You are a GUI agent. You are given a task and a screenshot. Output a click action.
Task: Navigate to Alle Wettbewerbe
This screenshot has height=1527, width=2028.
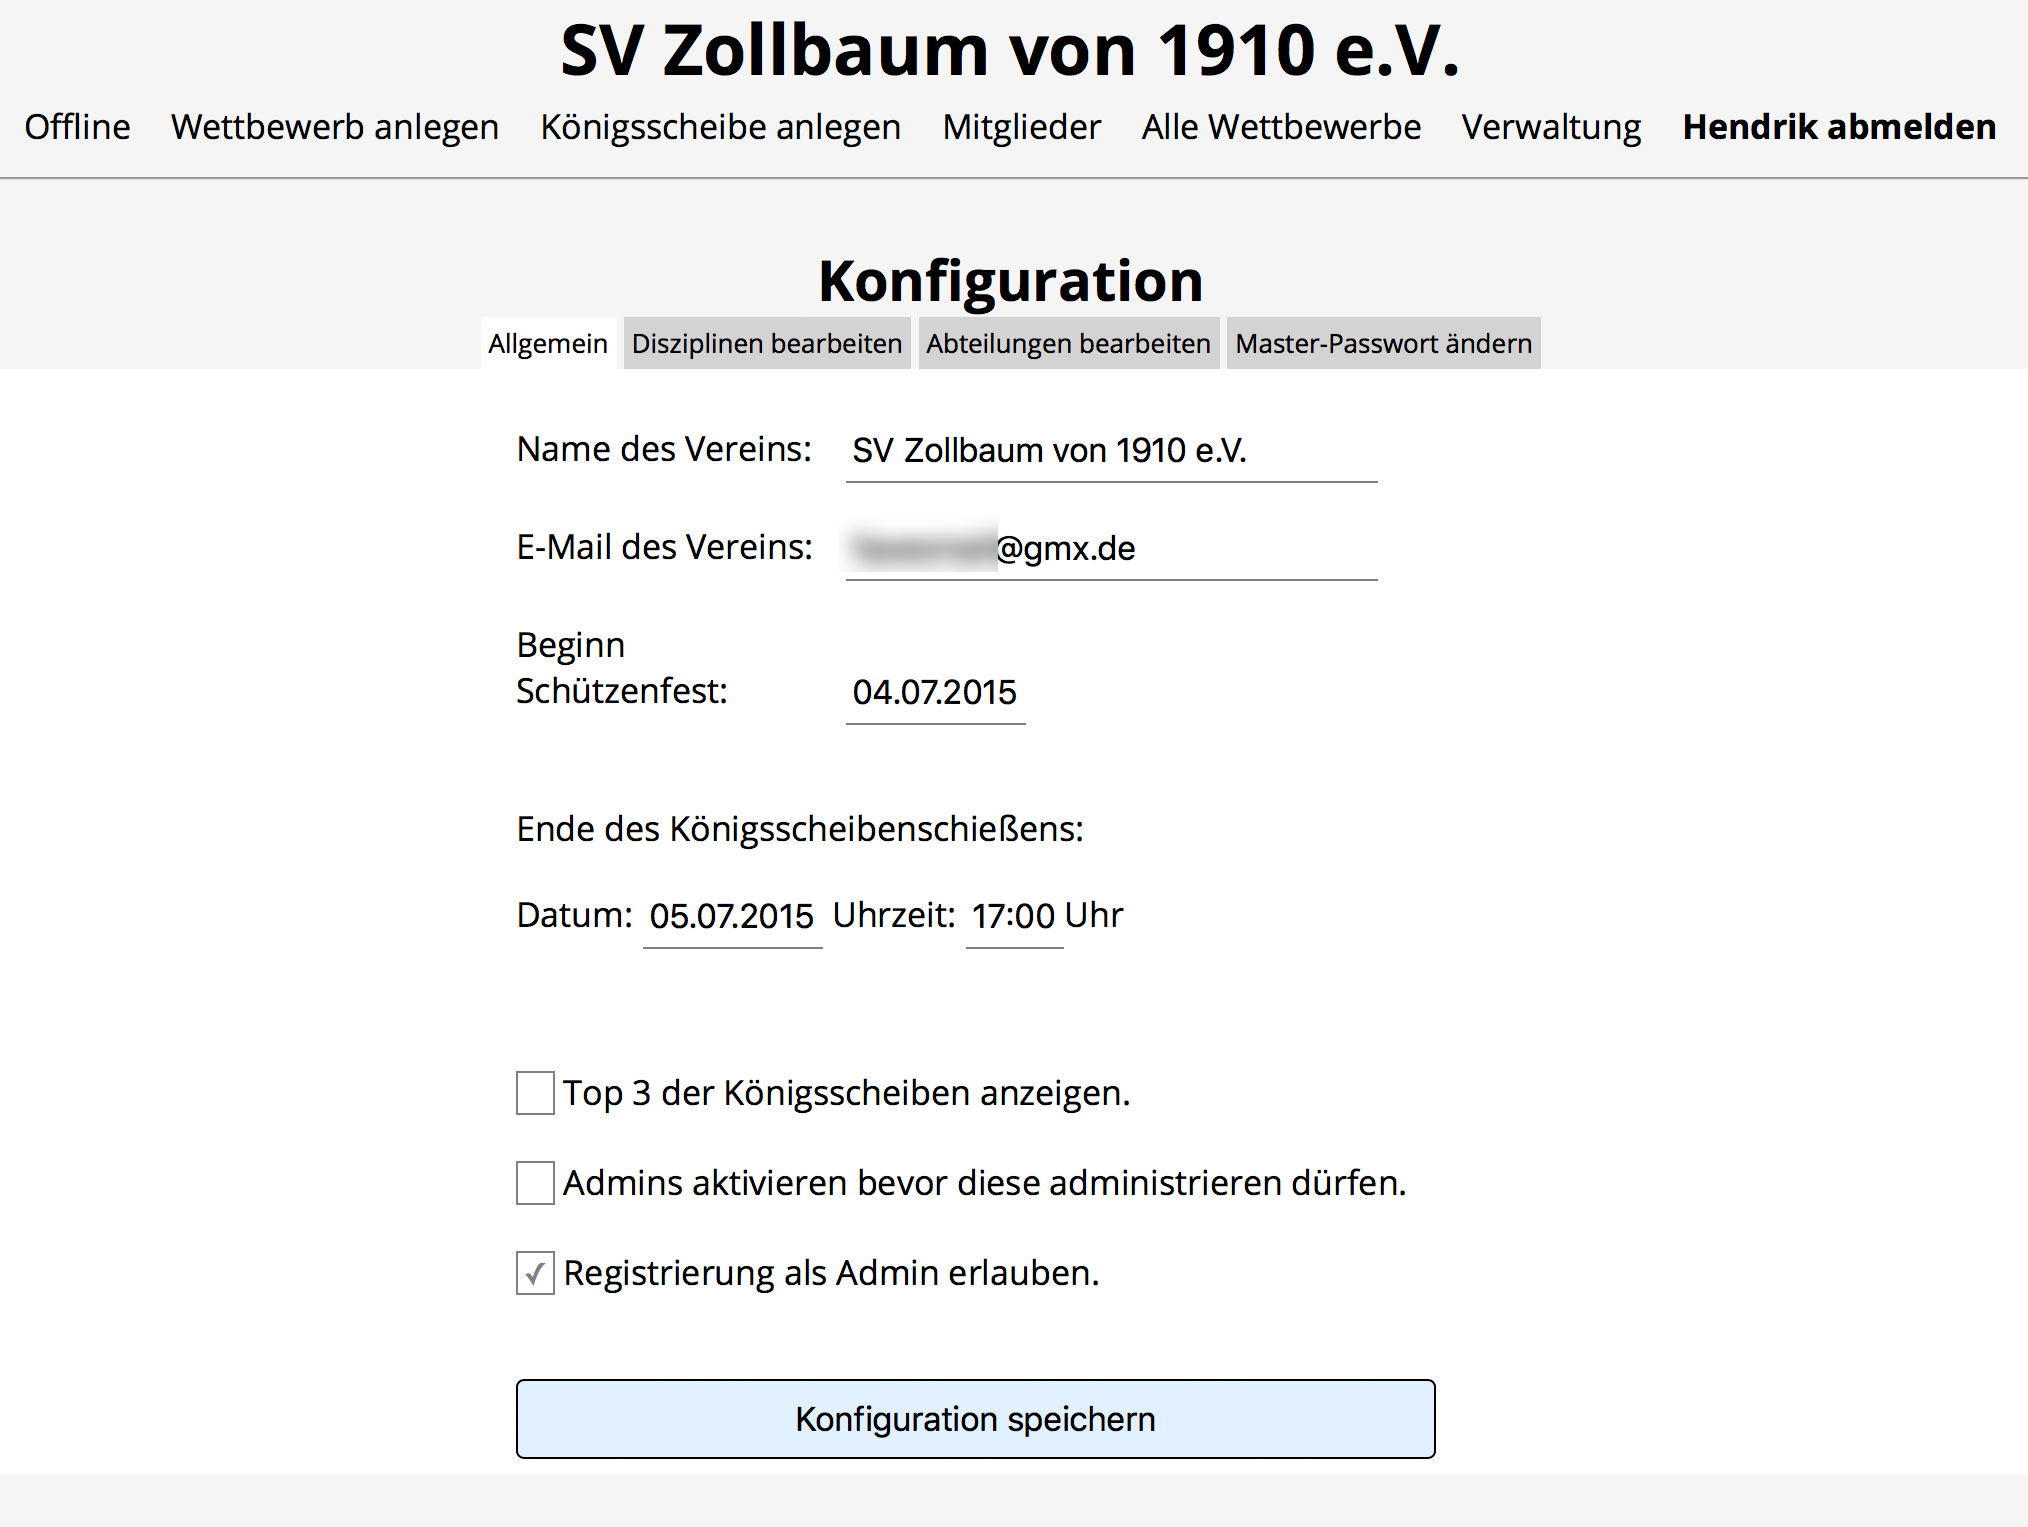(1281, 127)
